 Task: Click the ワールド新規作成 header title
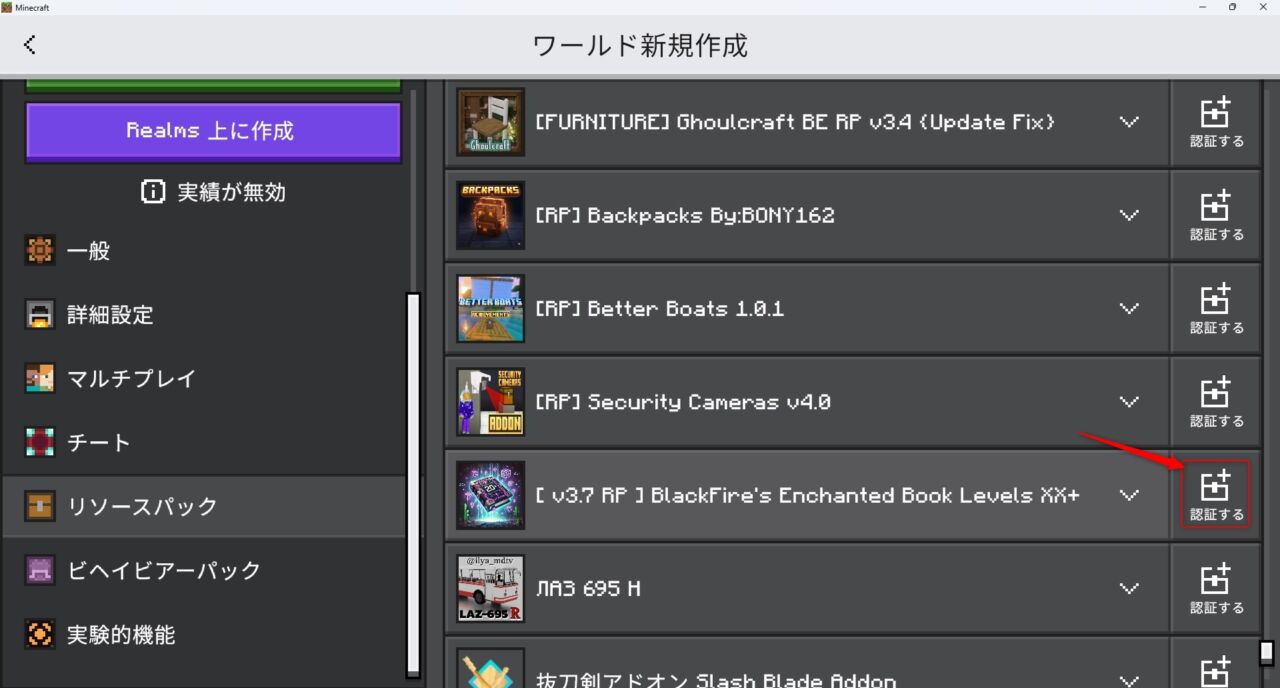[x=640, y=45]
